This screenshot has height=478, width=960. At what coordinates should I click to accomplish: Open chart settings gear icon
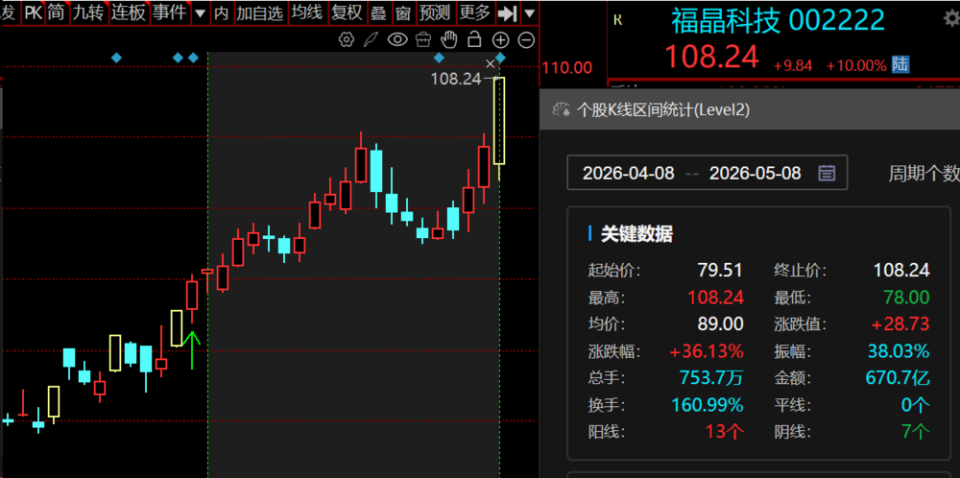[347, 40]
